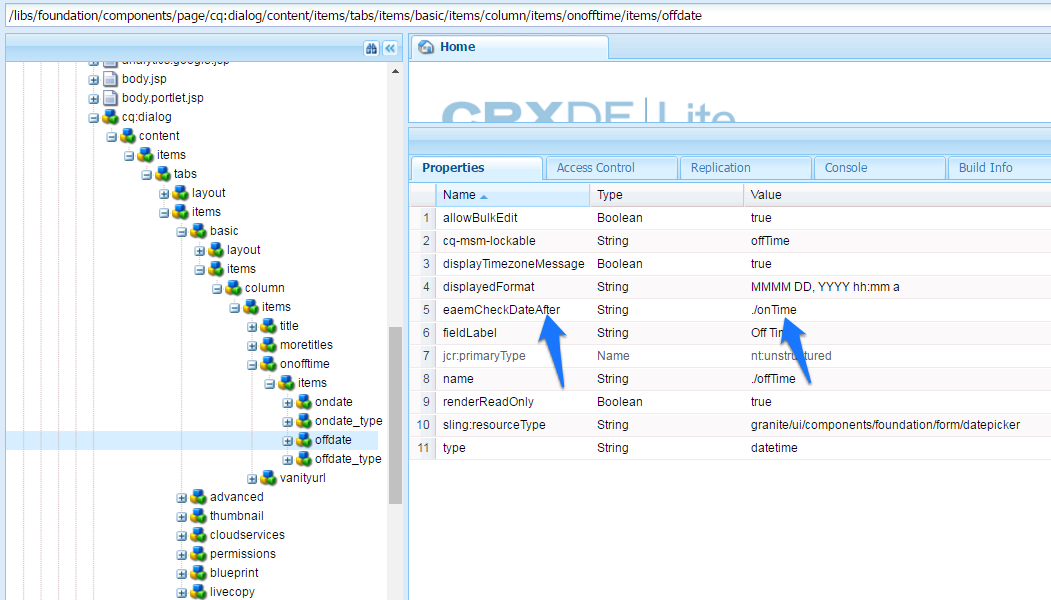Click the 'MMMM DD, YYYY hh:mm a' value
The image size is (1051, 600).
pyautogui.click(x=825, y=287)
